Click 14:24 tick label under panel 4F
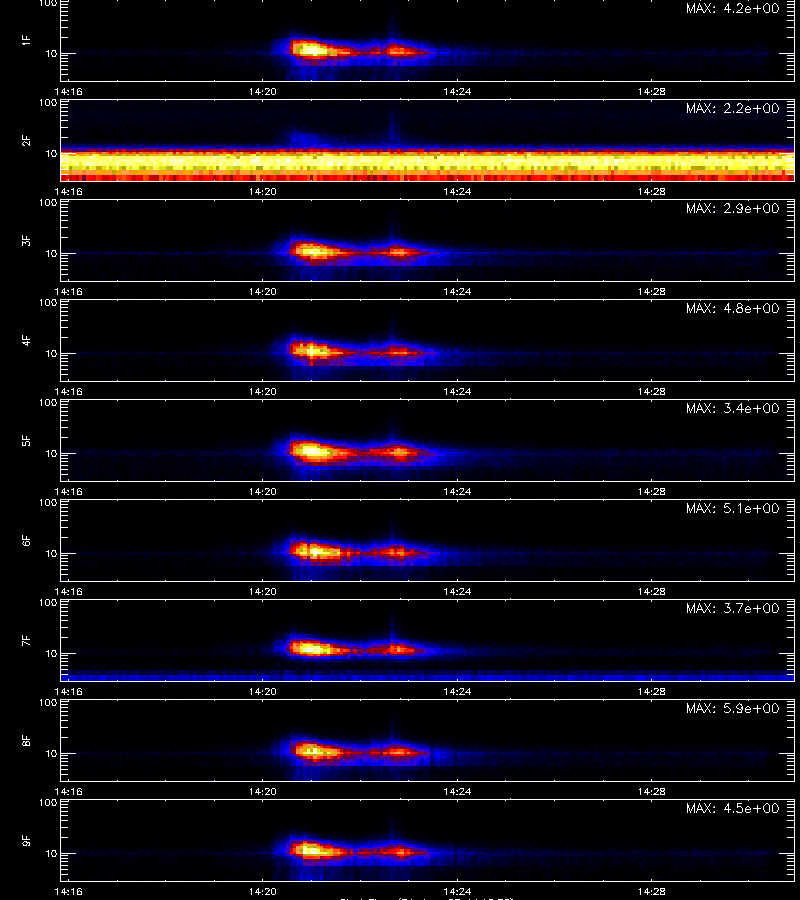The image size is (800, 900). [457, 391]
